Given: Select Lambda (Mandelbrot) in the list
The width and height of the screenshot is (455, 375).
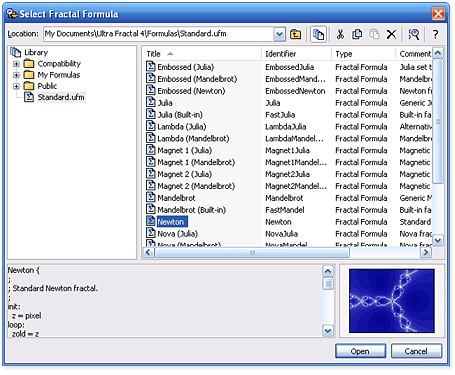Looking at the screenshot, I should click(x=193, y=138).
